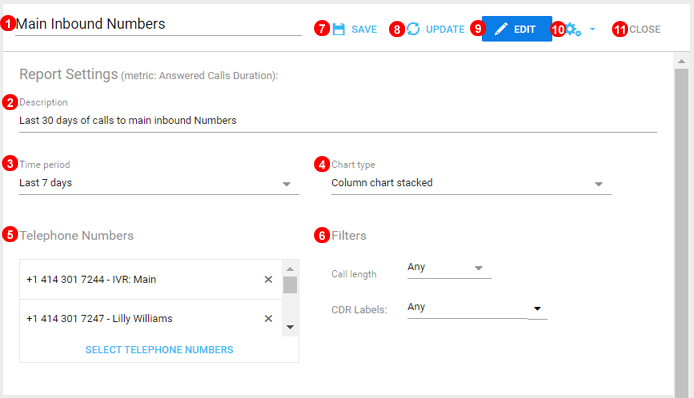
Task: Close the report settings panel
Action: (645, 29)
